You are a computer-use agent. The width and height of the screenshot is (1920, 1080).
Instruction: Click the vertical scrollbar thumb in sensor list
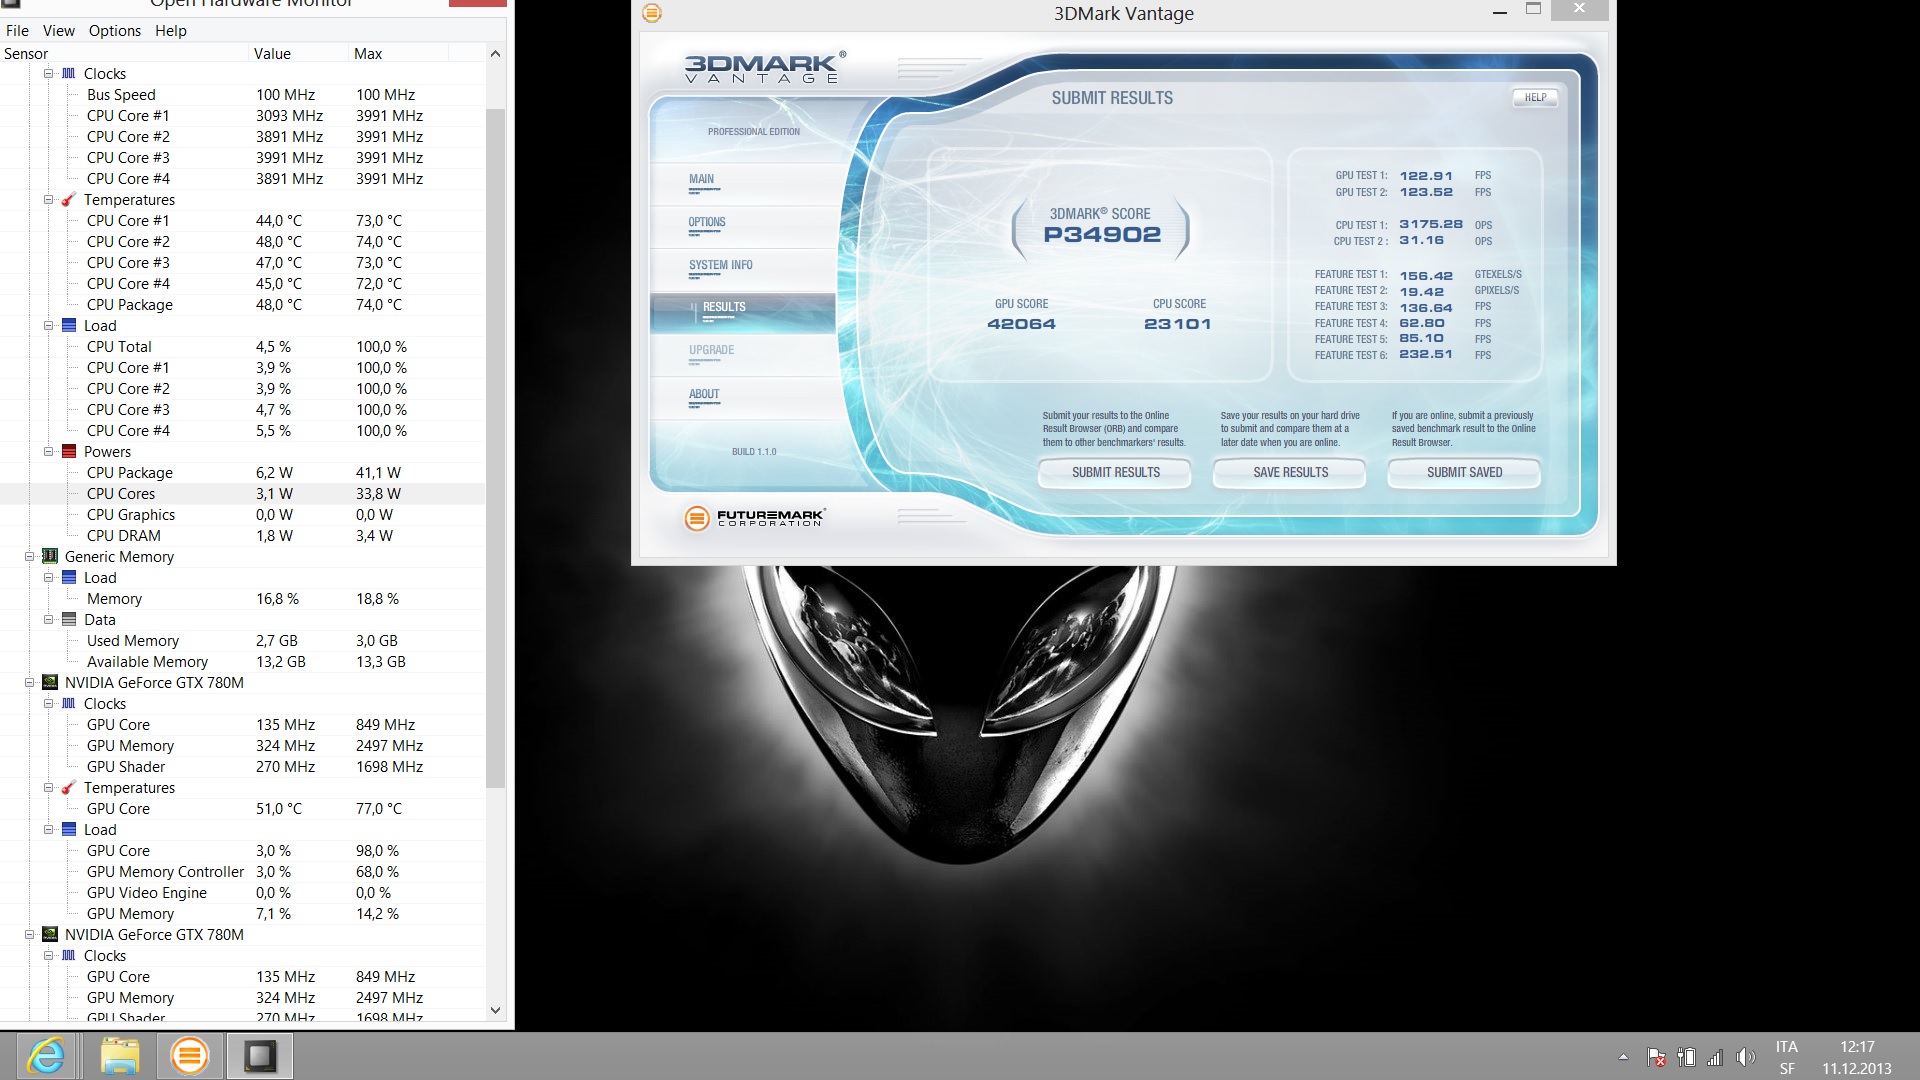[495, 448]
